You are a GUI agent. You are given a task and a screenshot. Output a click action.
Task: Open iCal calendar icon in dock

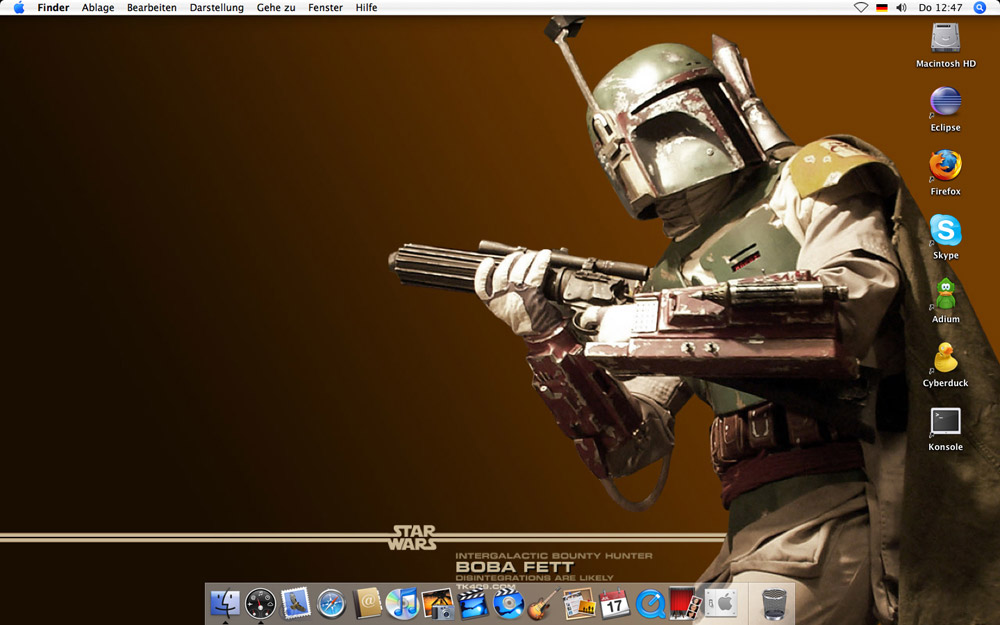pos(614,603)
